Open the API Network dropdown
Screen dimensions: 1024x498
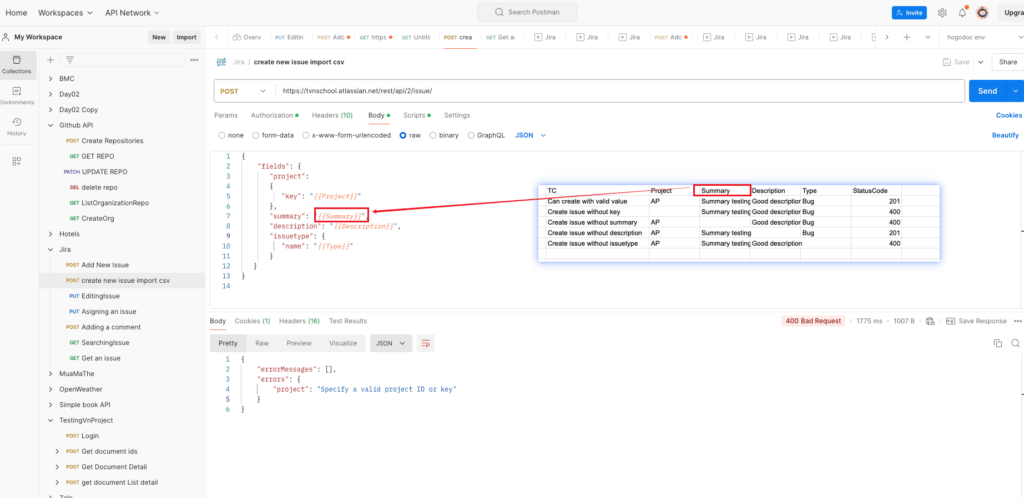click(132, 12)
